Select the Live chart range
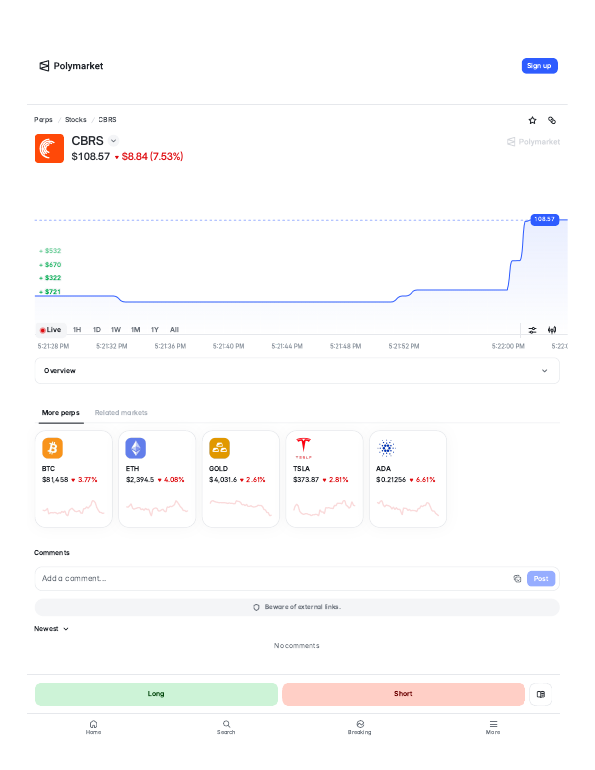Image resolution: width=595 pixels, height=770 pixels. pyautogui.click(x=51, y=330)
